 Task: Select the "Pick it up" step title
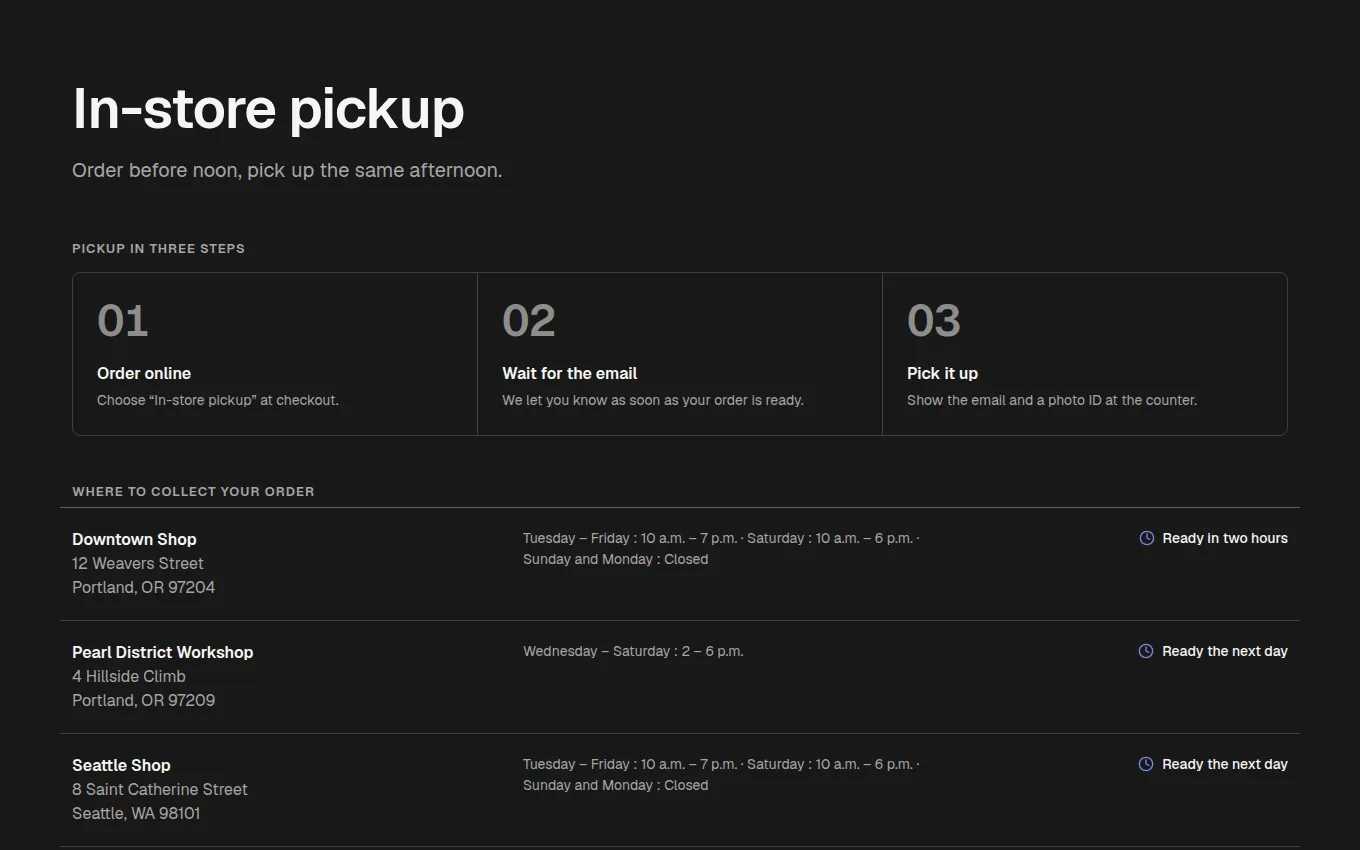click(x=942, y=373)
